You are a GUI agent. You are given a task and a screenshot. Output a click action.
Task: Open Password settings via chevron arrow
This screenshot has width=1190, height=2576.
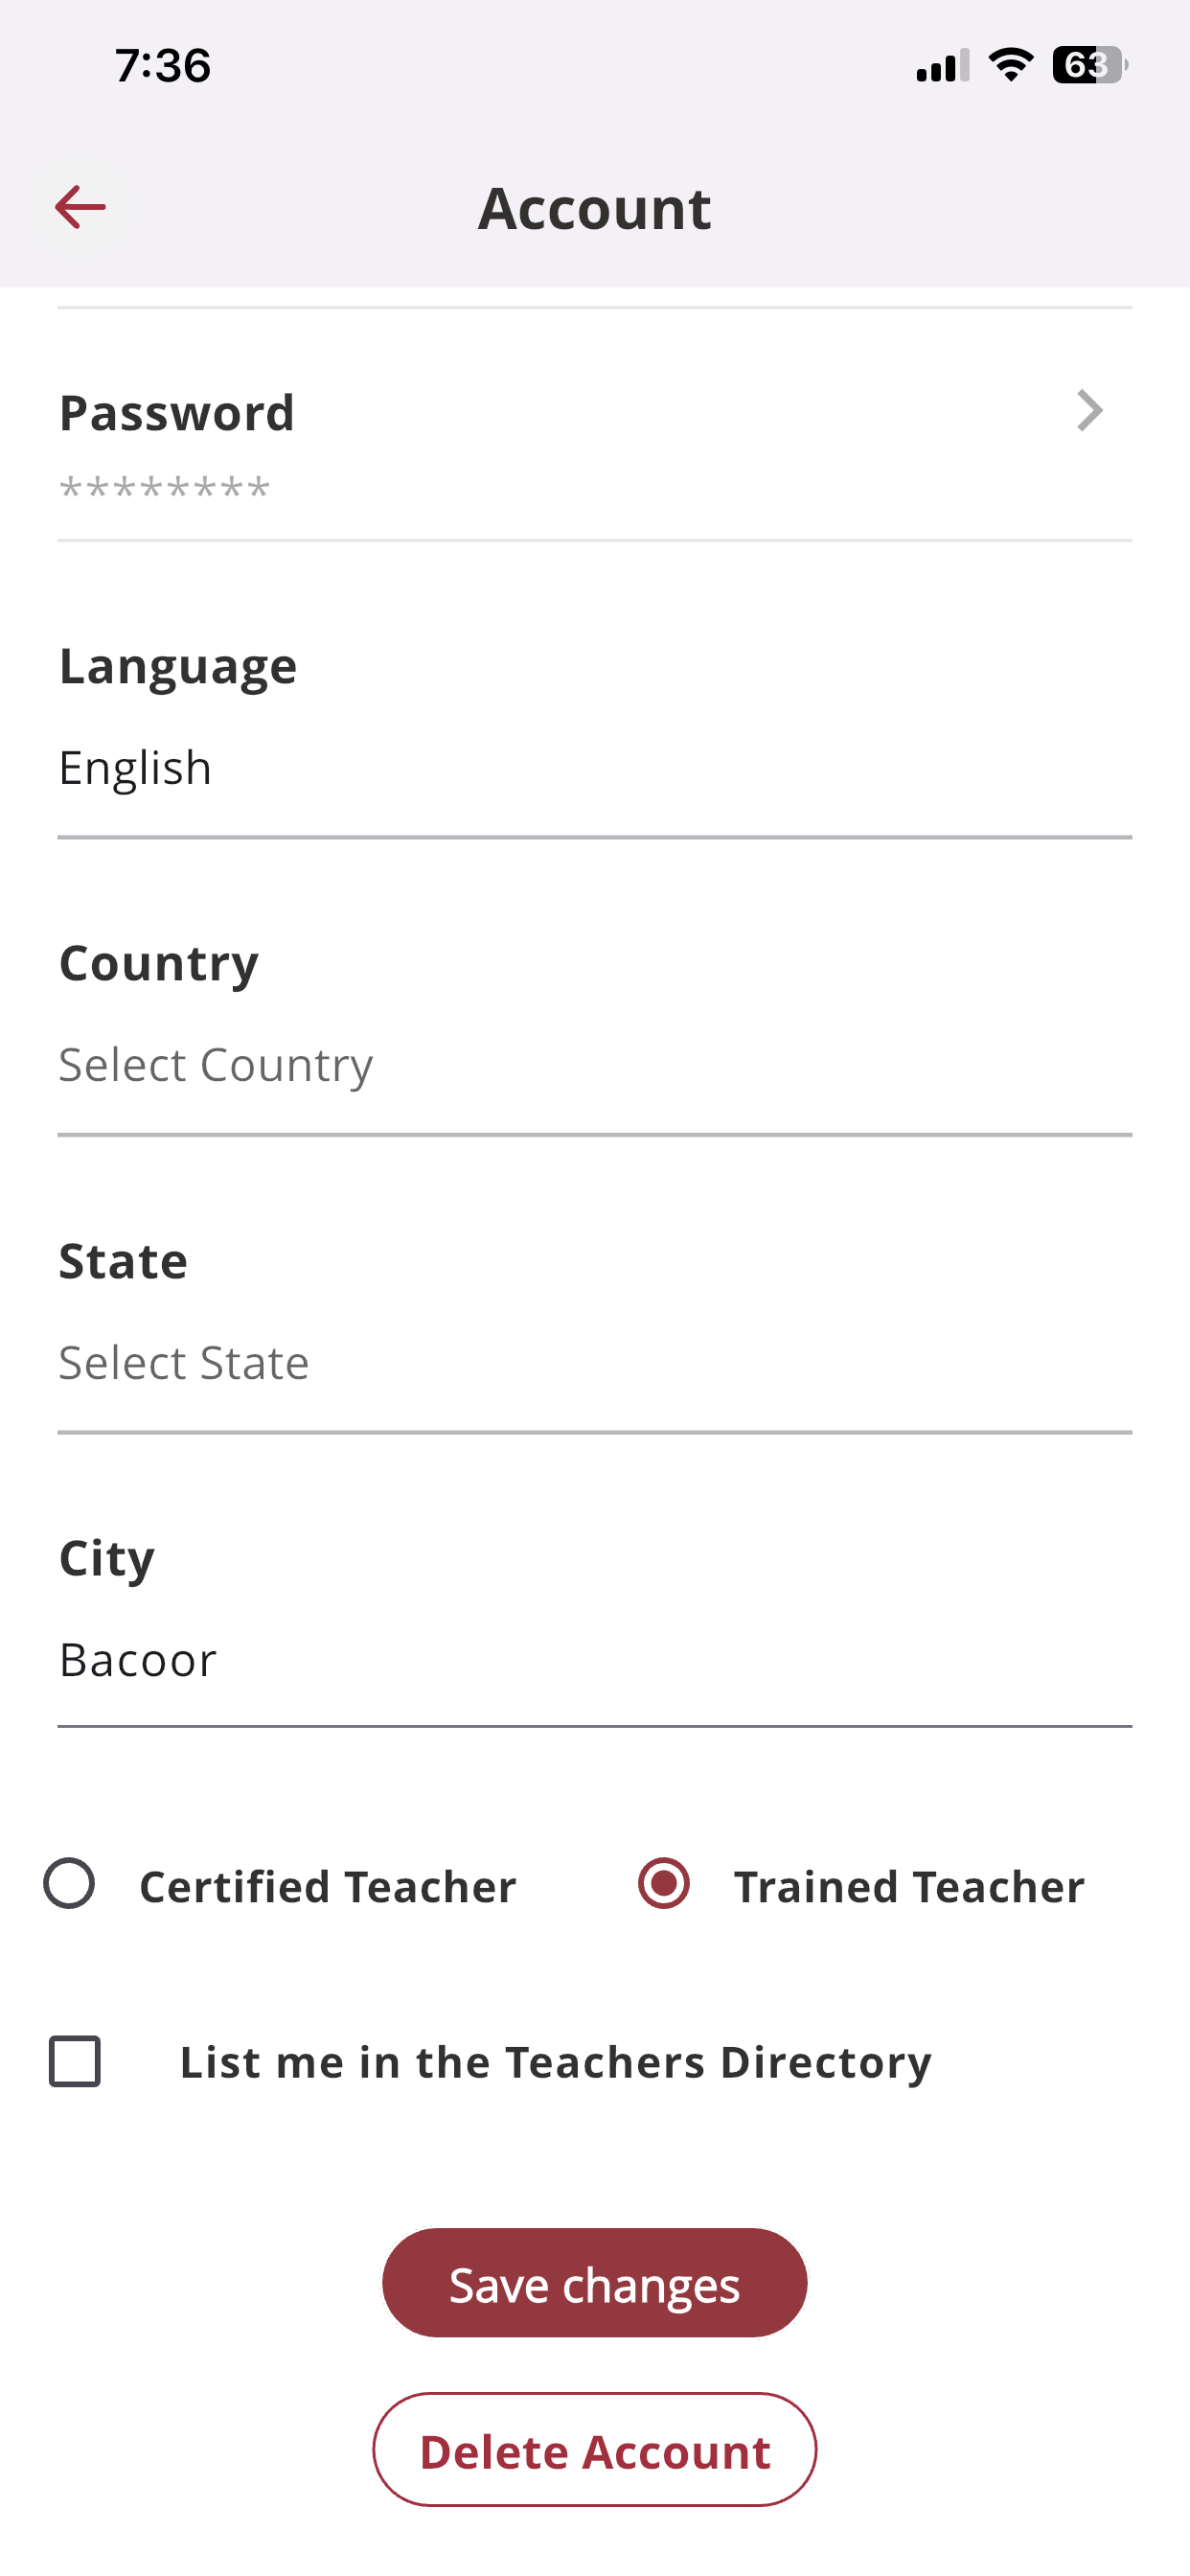1089,411
